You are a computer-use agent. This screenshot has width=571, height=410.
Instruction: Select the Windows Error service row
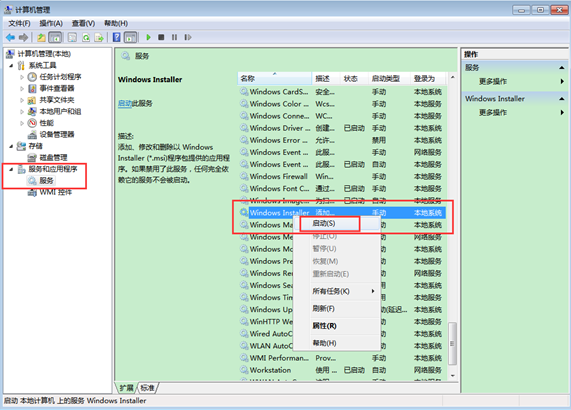click(342, 140)
